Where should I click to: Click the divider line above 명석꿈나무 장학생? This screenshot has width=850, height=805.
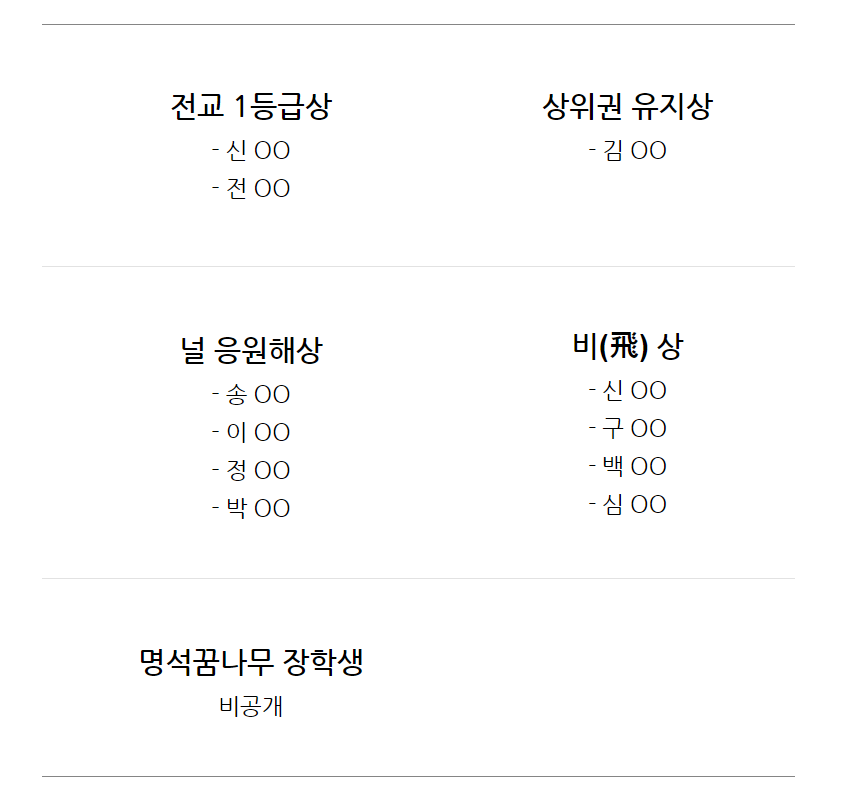(418, 578)
